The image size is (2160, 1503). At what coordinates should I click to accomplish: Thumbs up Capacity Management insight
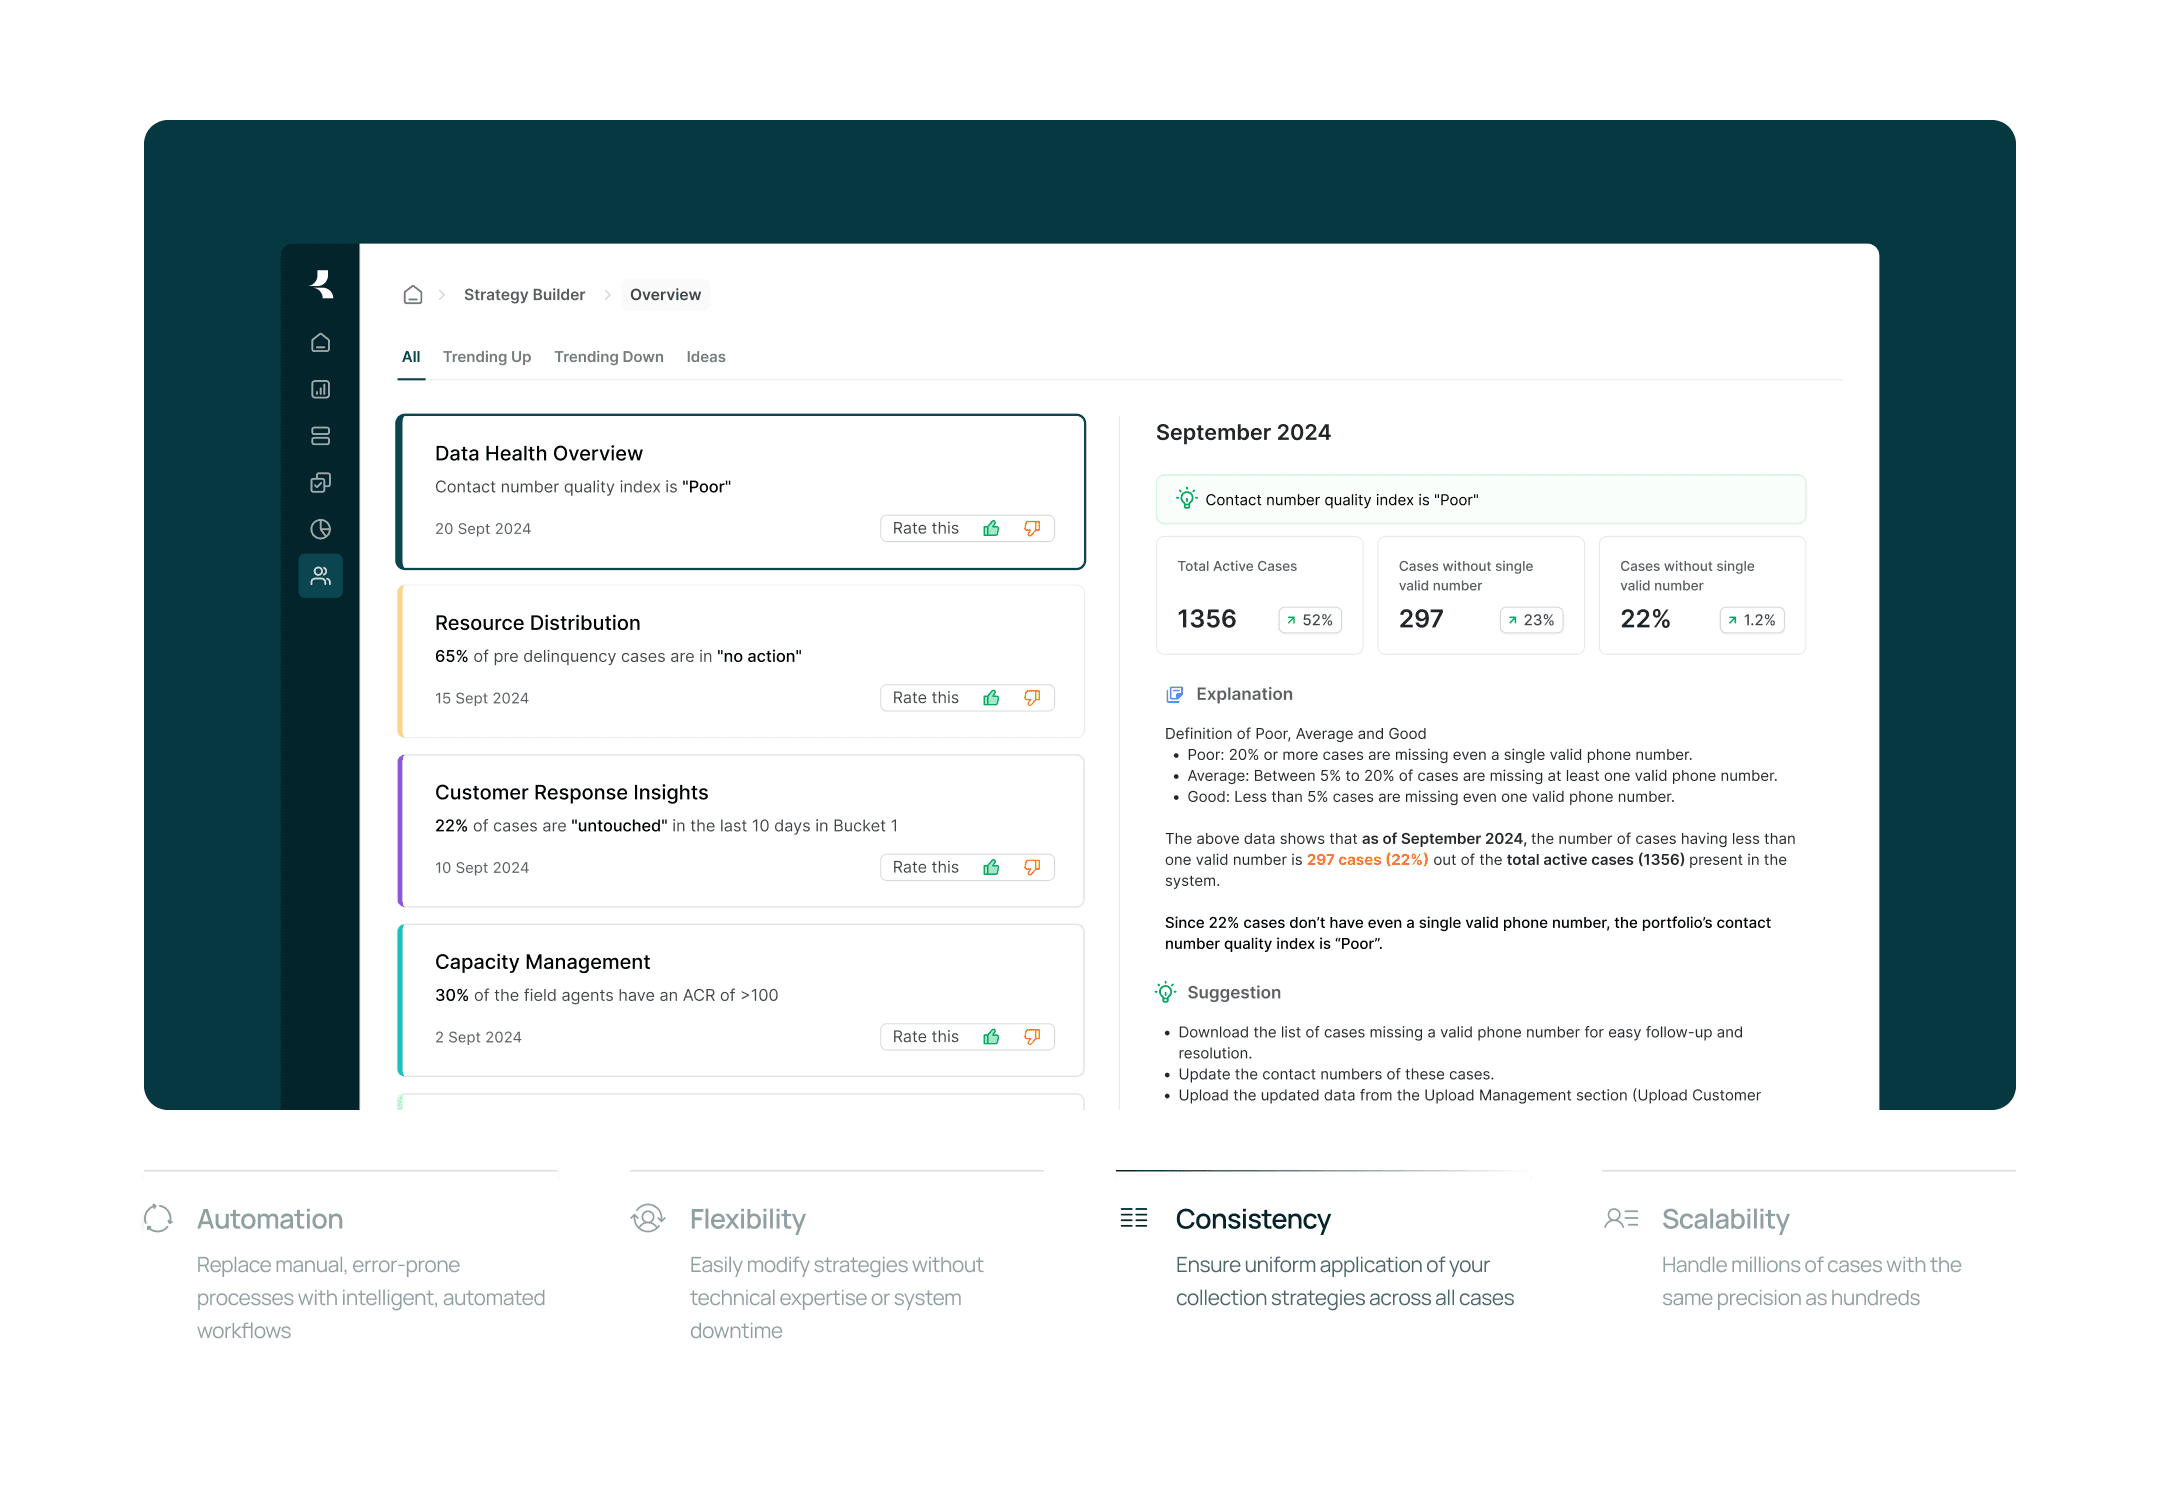click(x=991, y=1037)
